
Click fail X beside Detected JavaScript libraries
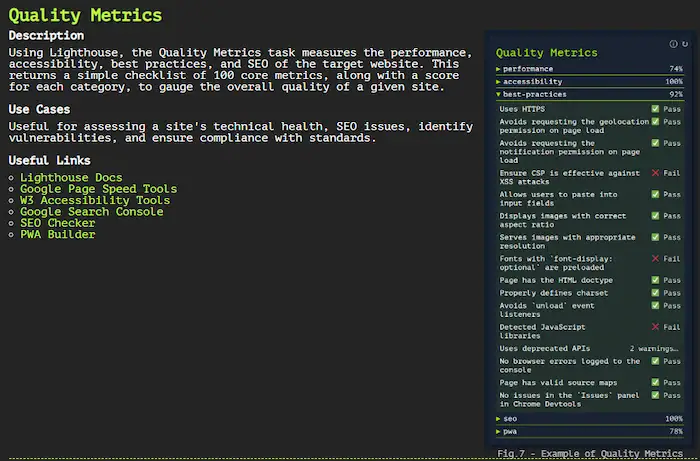pos(656,327)
